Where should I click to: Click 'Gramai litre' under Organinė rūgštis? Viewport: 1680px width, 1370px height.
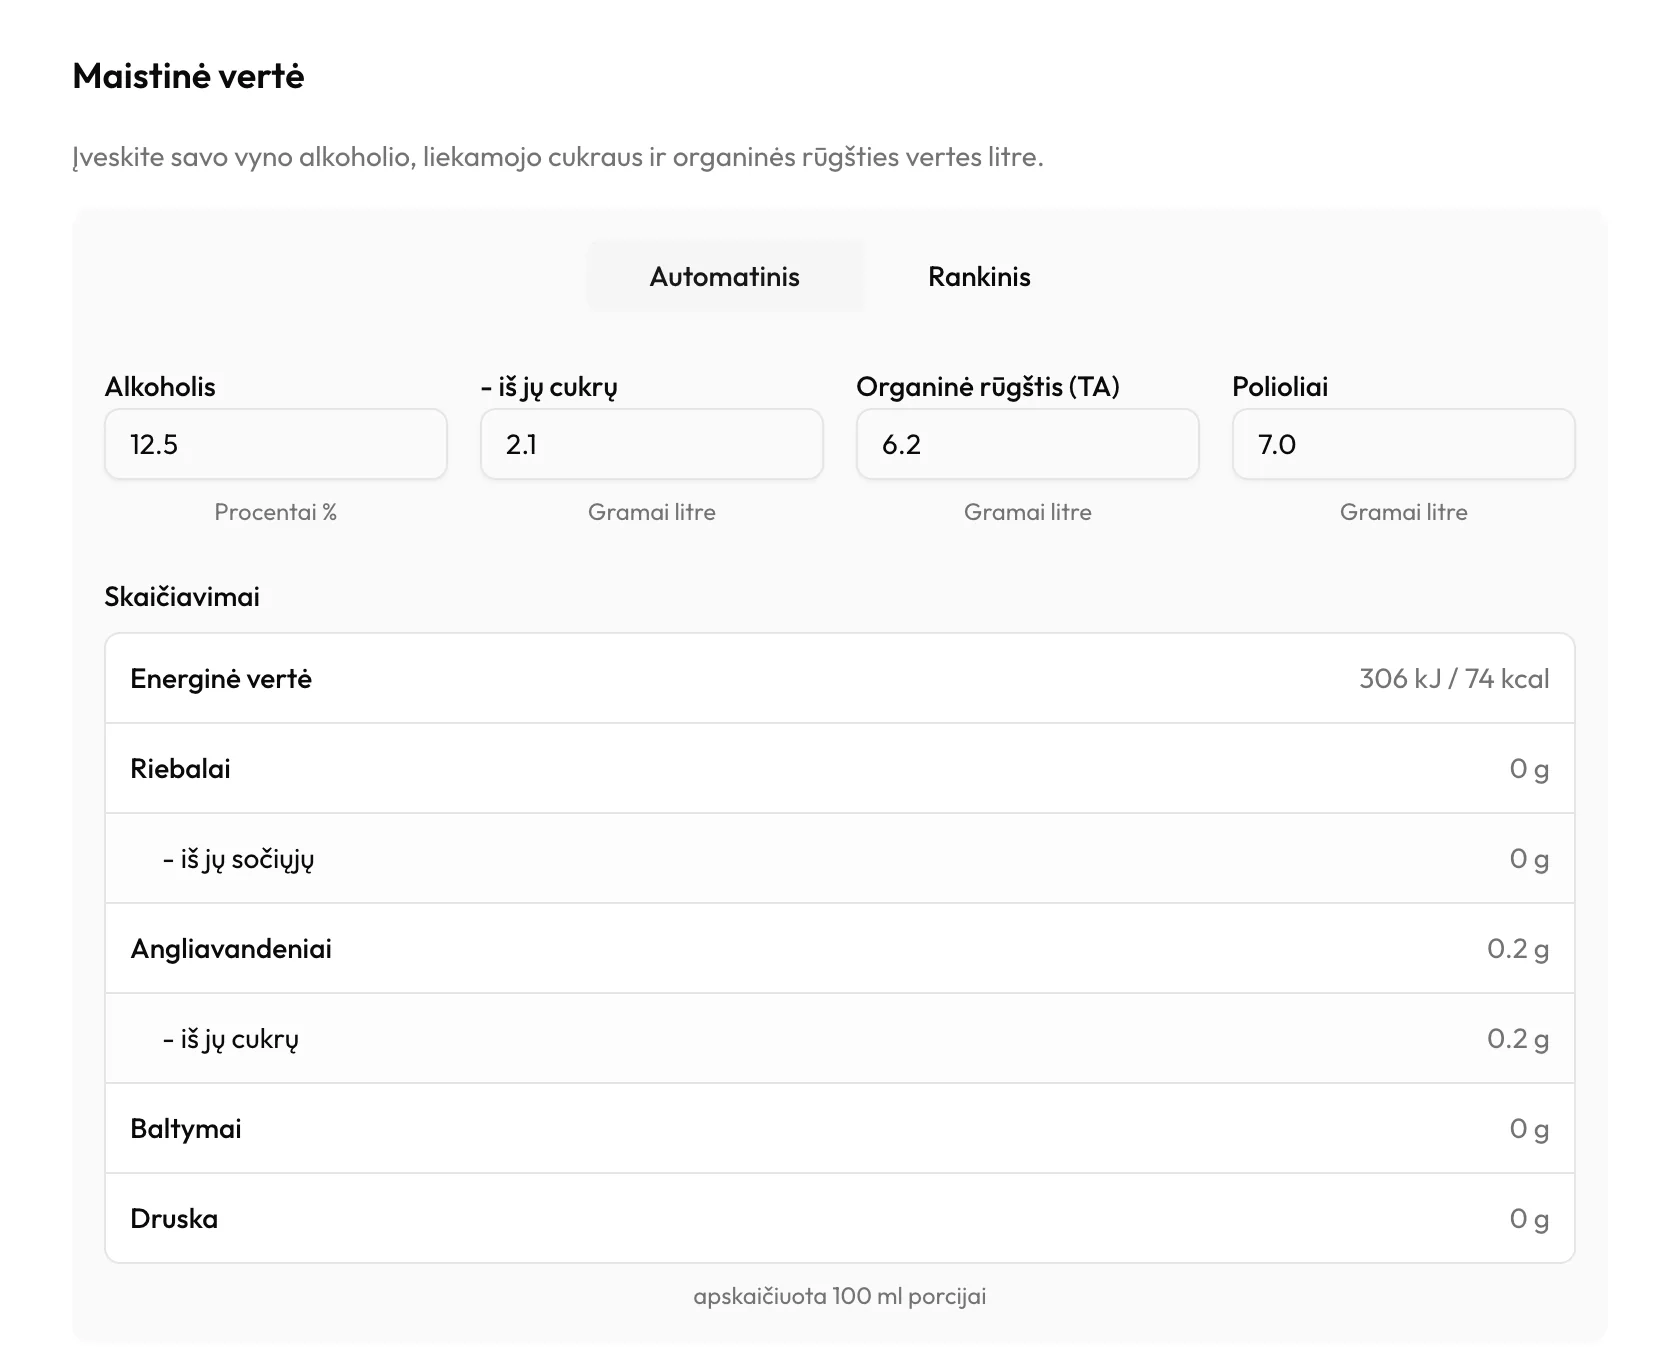pyautogui.click(x=1028, y=512)
